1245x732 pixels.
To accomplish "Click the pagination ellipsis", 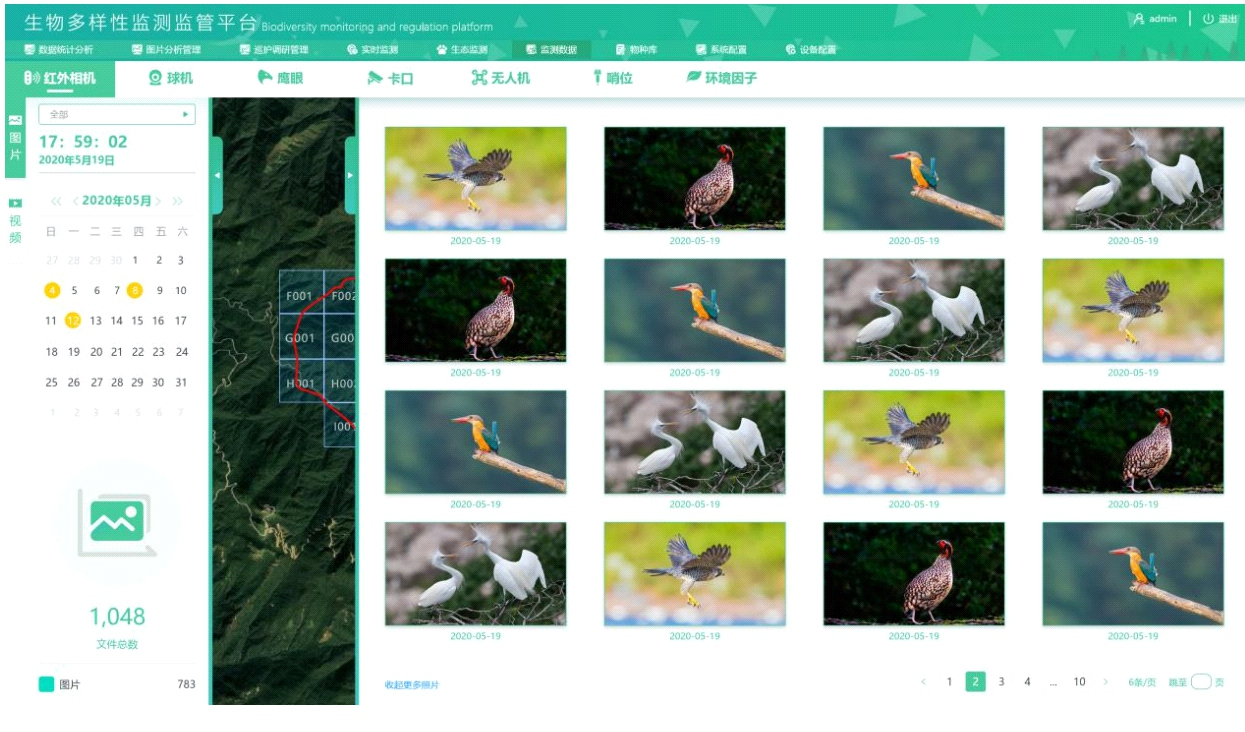I will (x=1053, y=683).
